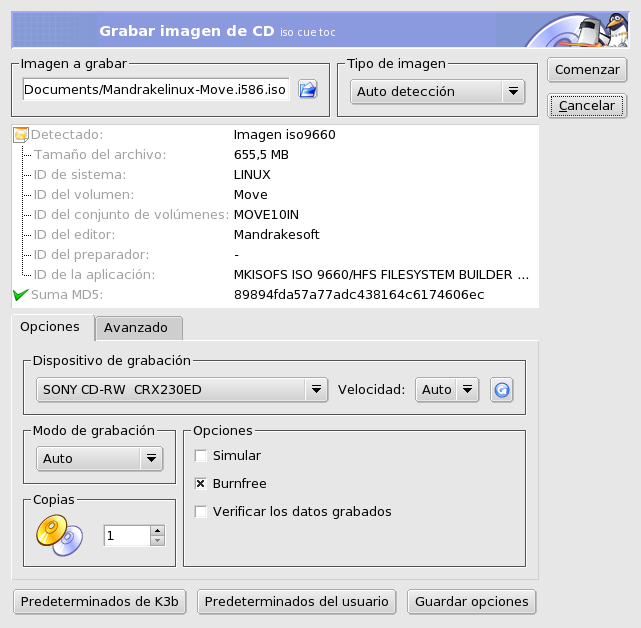
Task: Select the ID del preparador row
Action: 275,255
